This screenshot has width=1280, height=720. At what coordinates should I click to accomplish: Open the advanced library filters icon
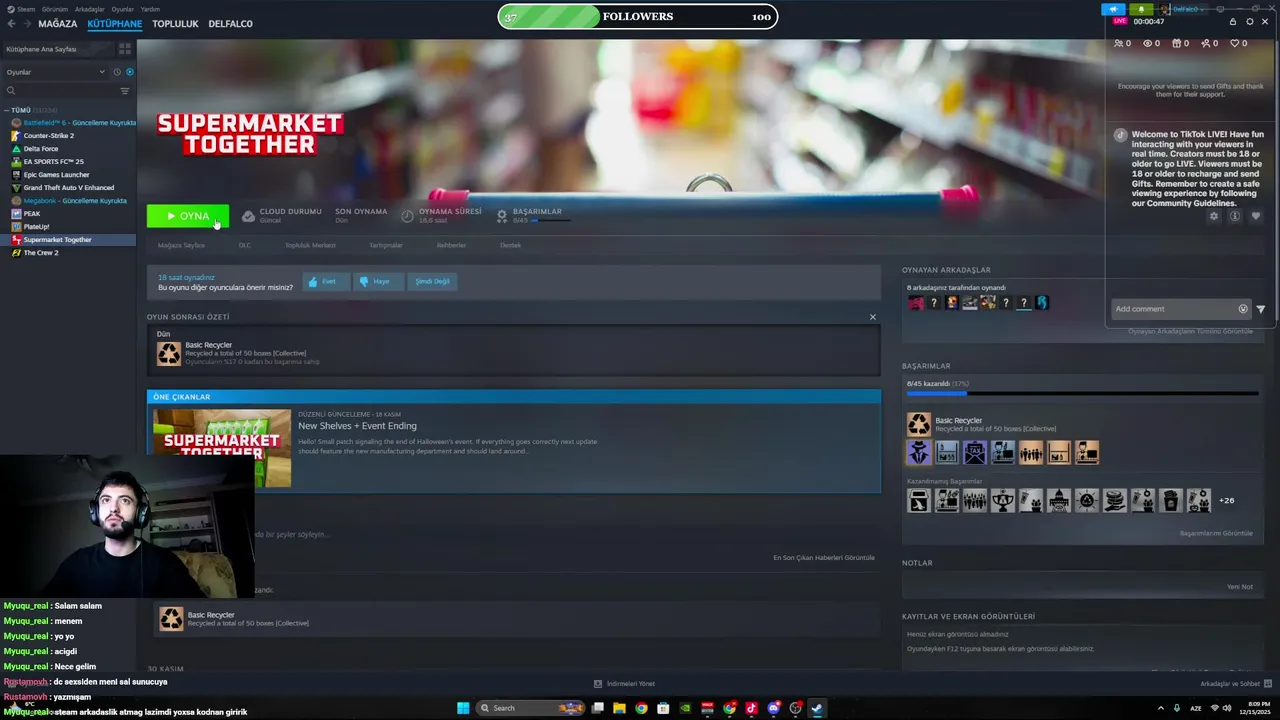click(x=125, y=91)
